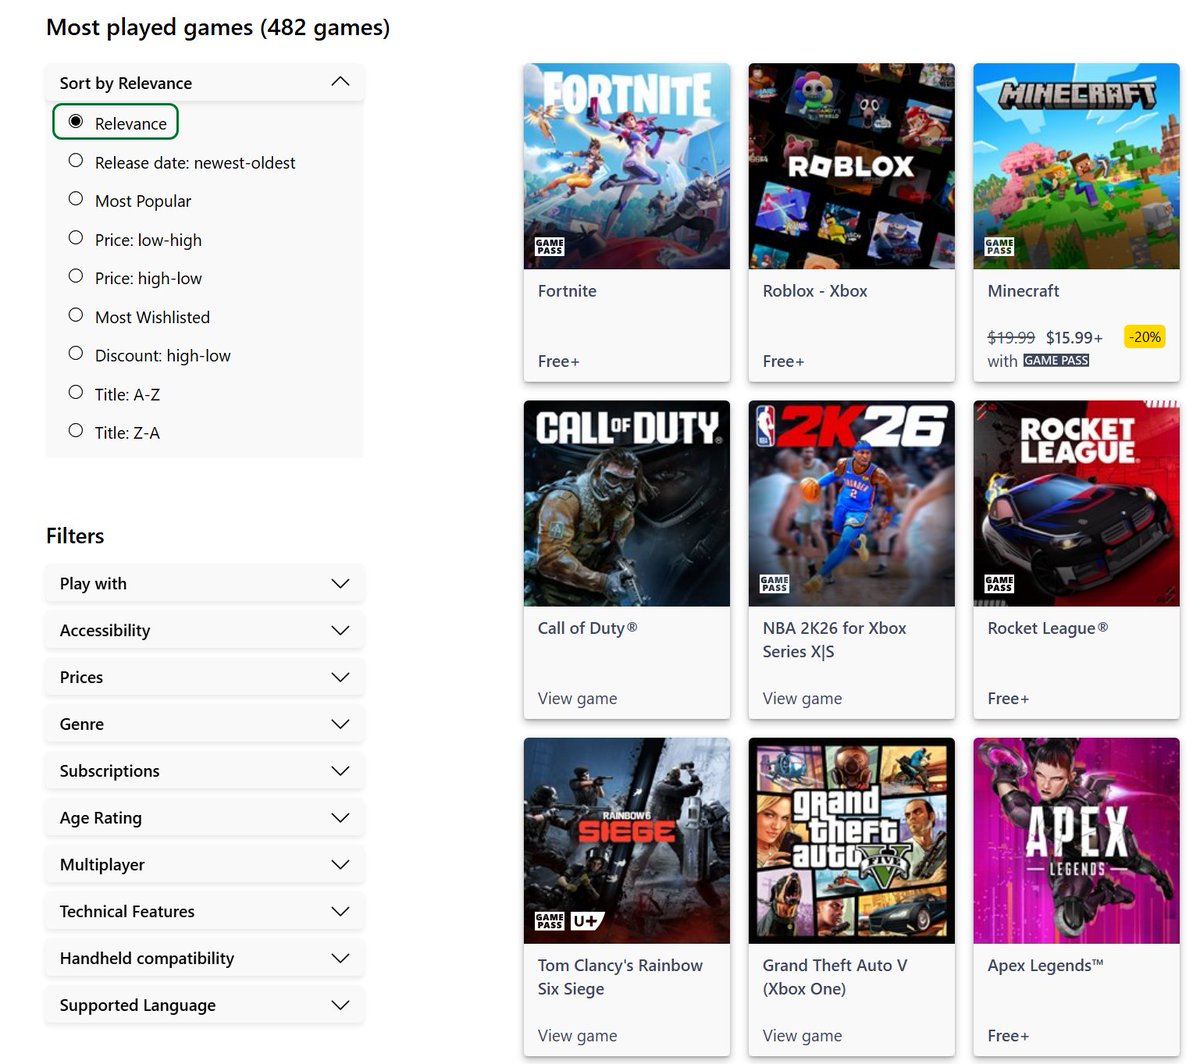The width and height of the screenshot is (1200, 1064).
Task: Sort by Price: low-high
Action: tap(76, 237)
